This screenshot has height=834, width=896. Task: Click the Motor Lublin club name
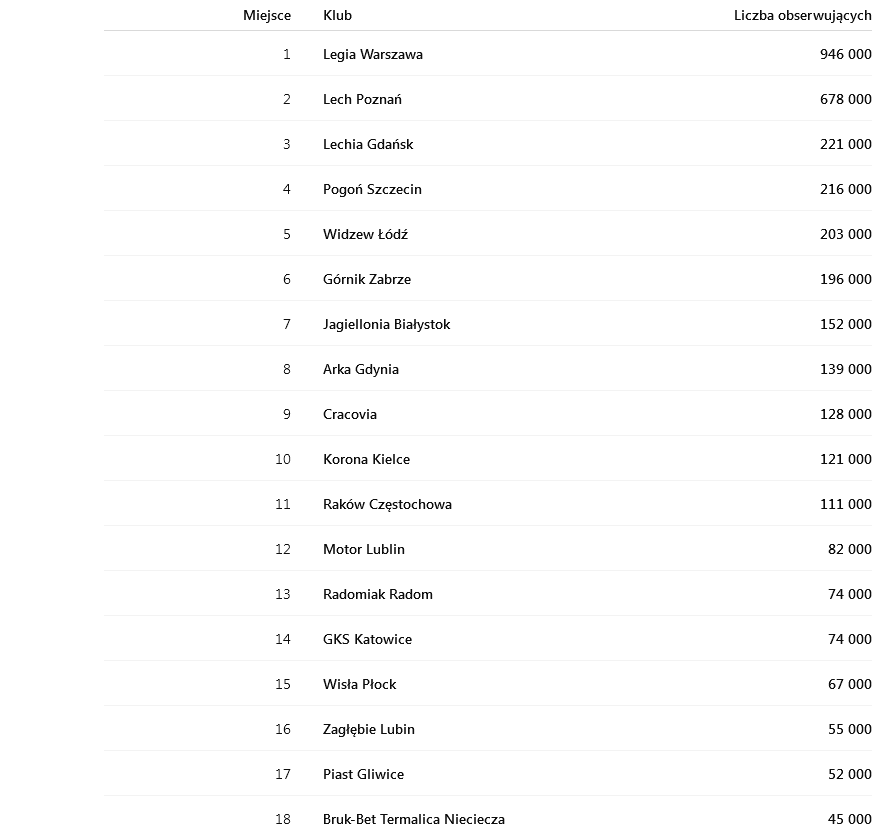coord(363,549)
